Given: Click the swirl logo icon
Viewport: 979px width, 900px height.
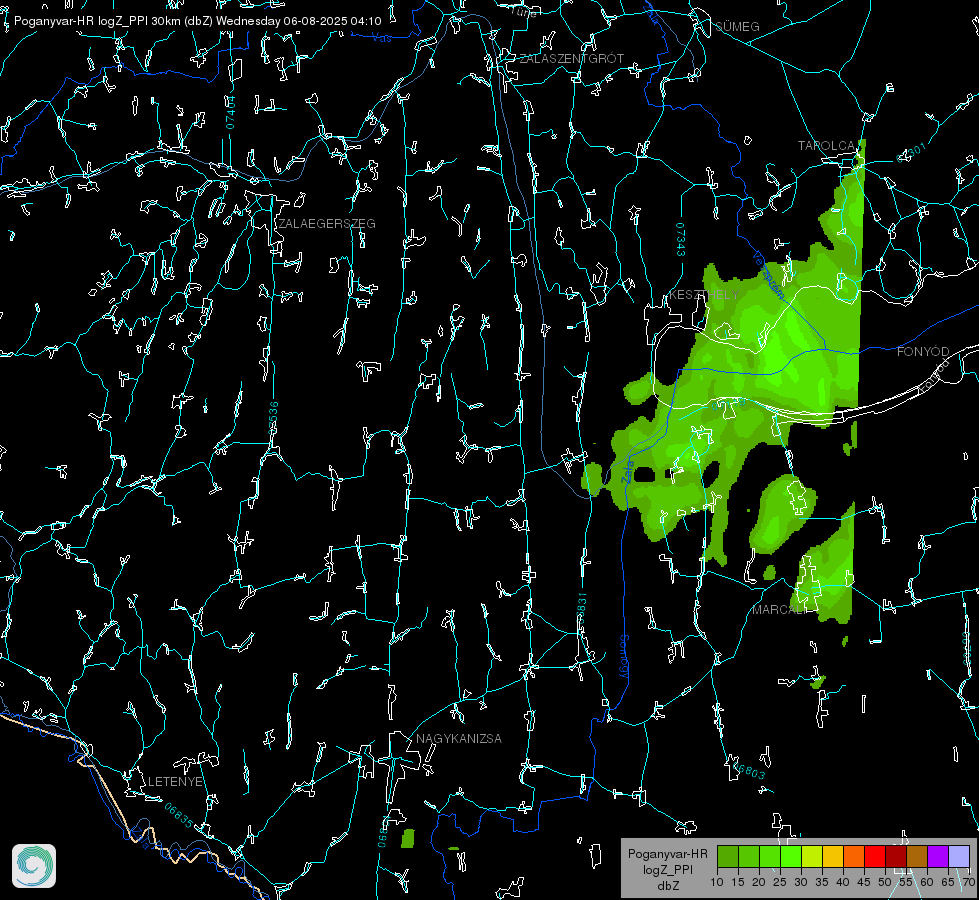Looking at the screenshot, I should coord(34,866).
